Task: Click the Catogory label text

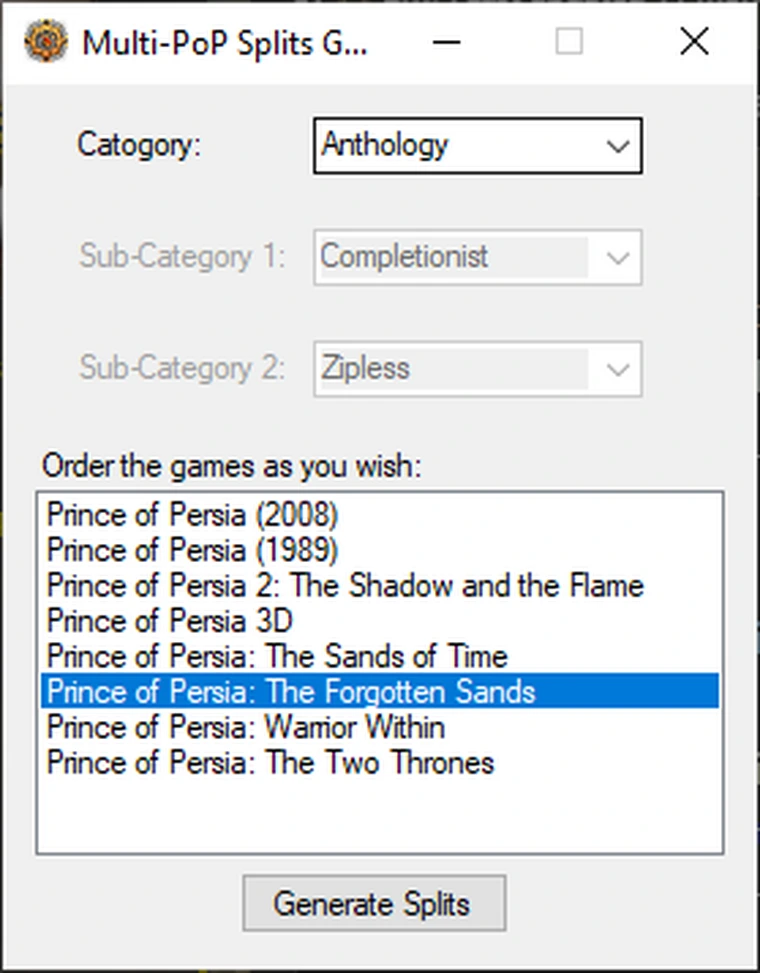Action: tap(139, 145)
